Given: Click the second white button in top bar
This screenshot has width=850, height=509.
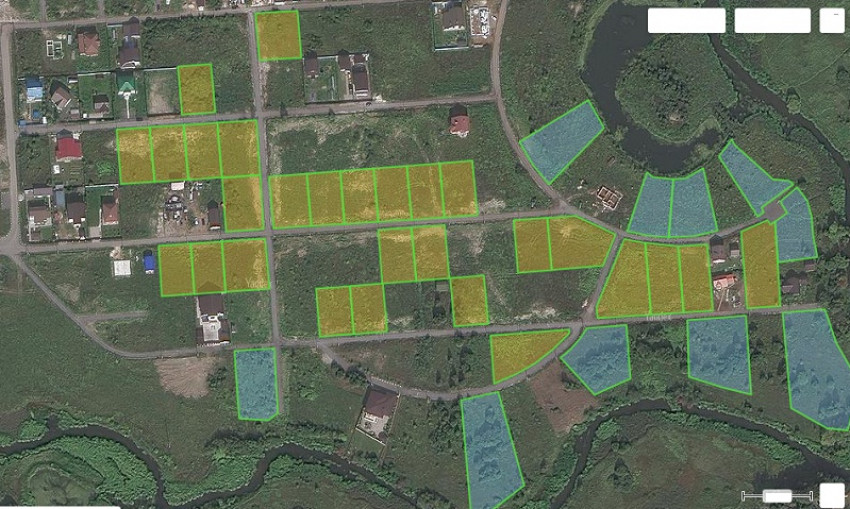Looking at the screenshot, I should pos(772,21).
